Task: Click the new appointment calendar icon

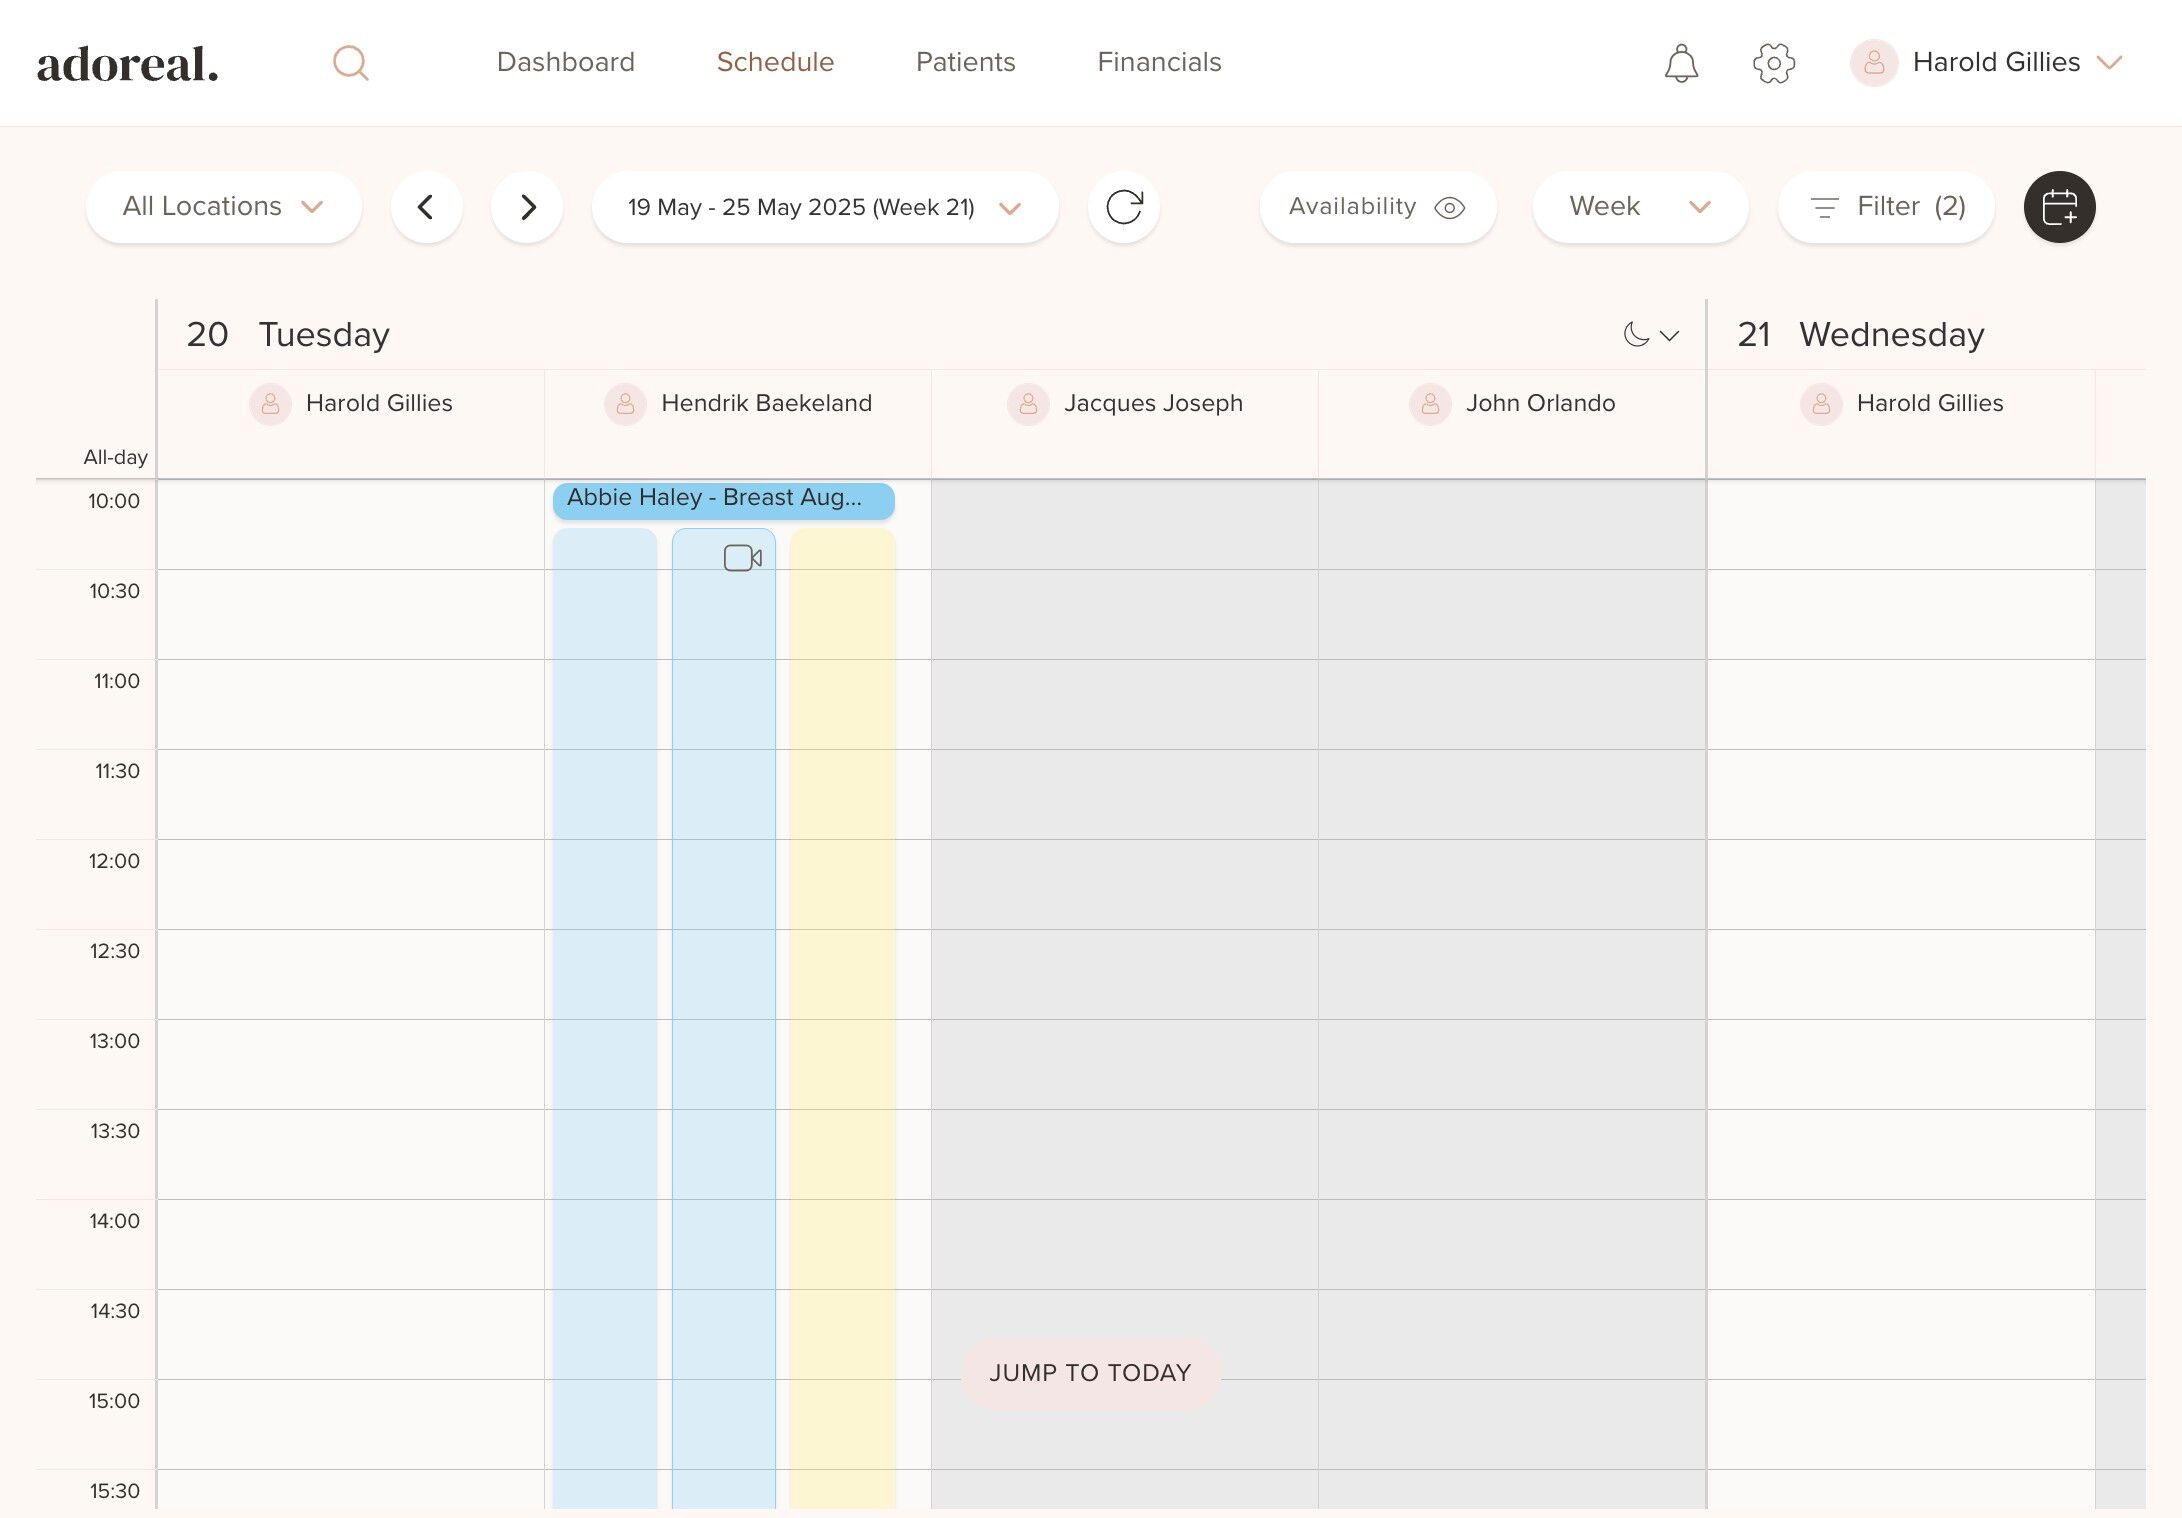Action: [x=2059, y=207]
